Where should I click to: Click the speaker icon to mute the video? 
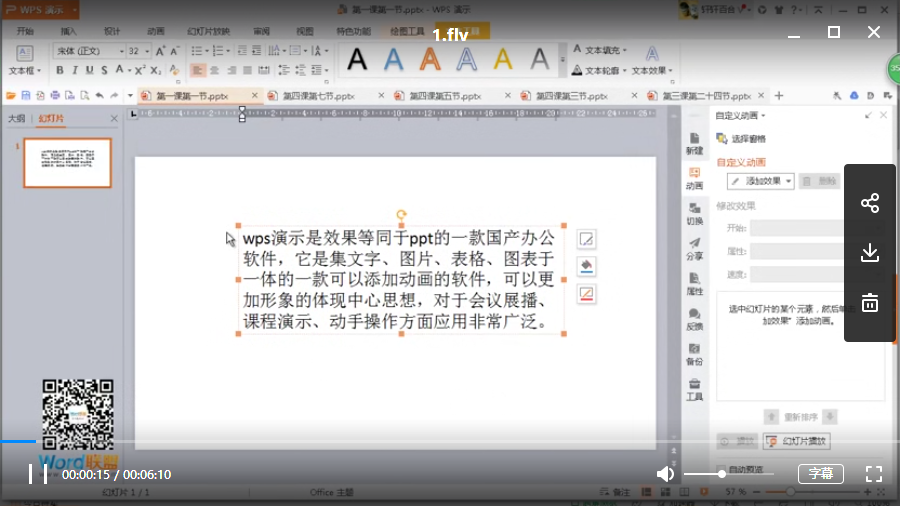pyautogui.click(x=665, y=474)
